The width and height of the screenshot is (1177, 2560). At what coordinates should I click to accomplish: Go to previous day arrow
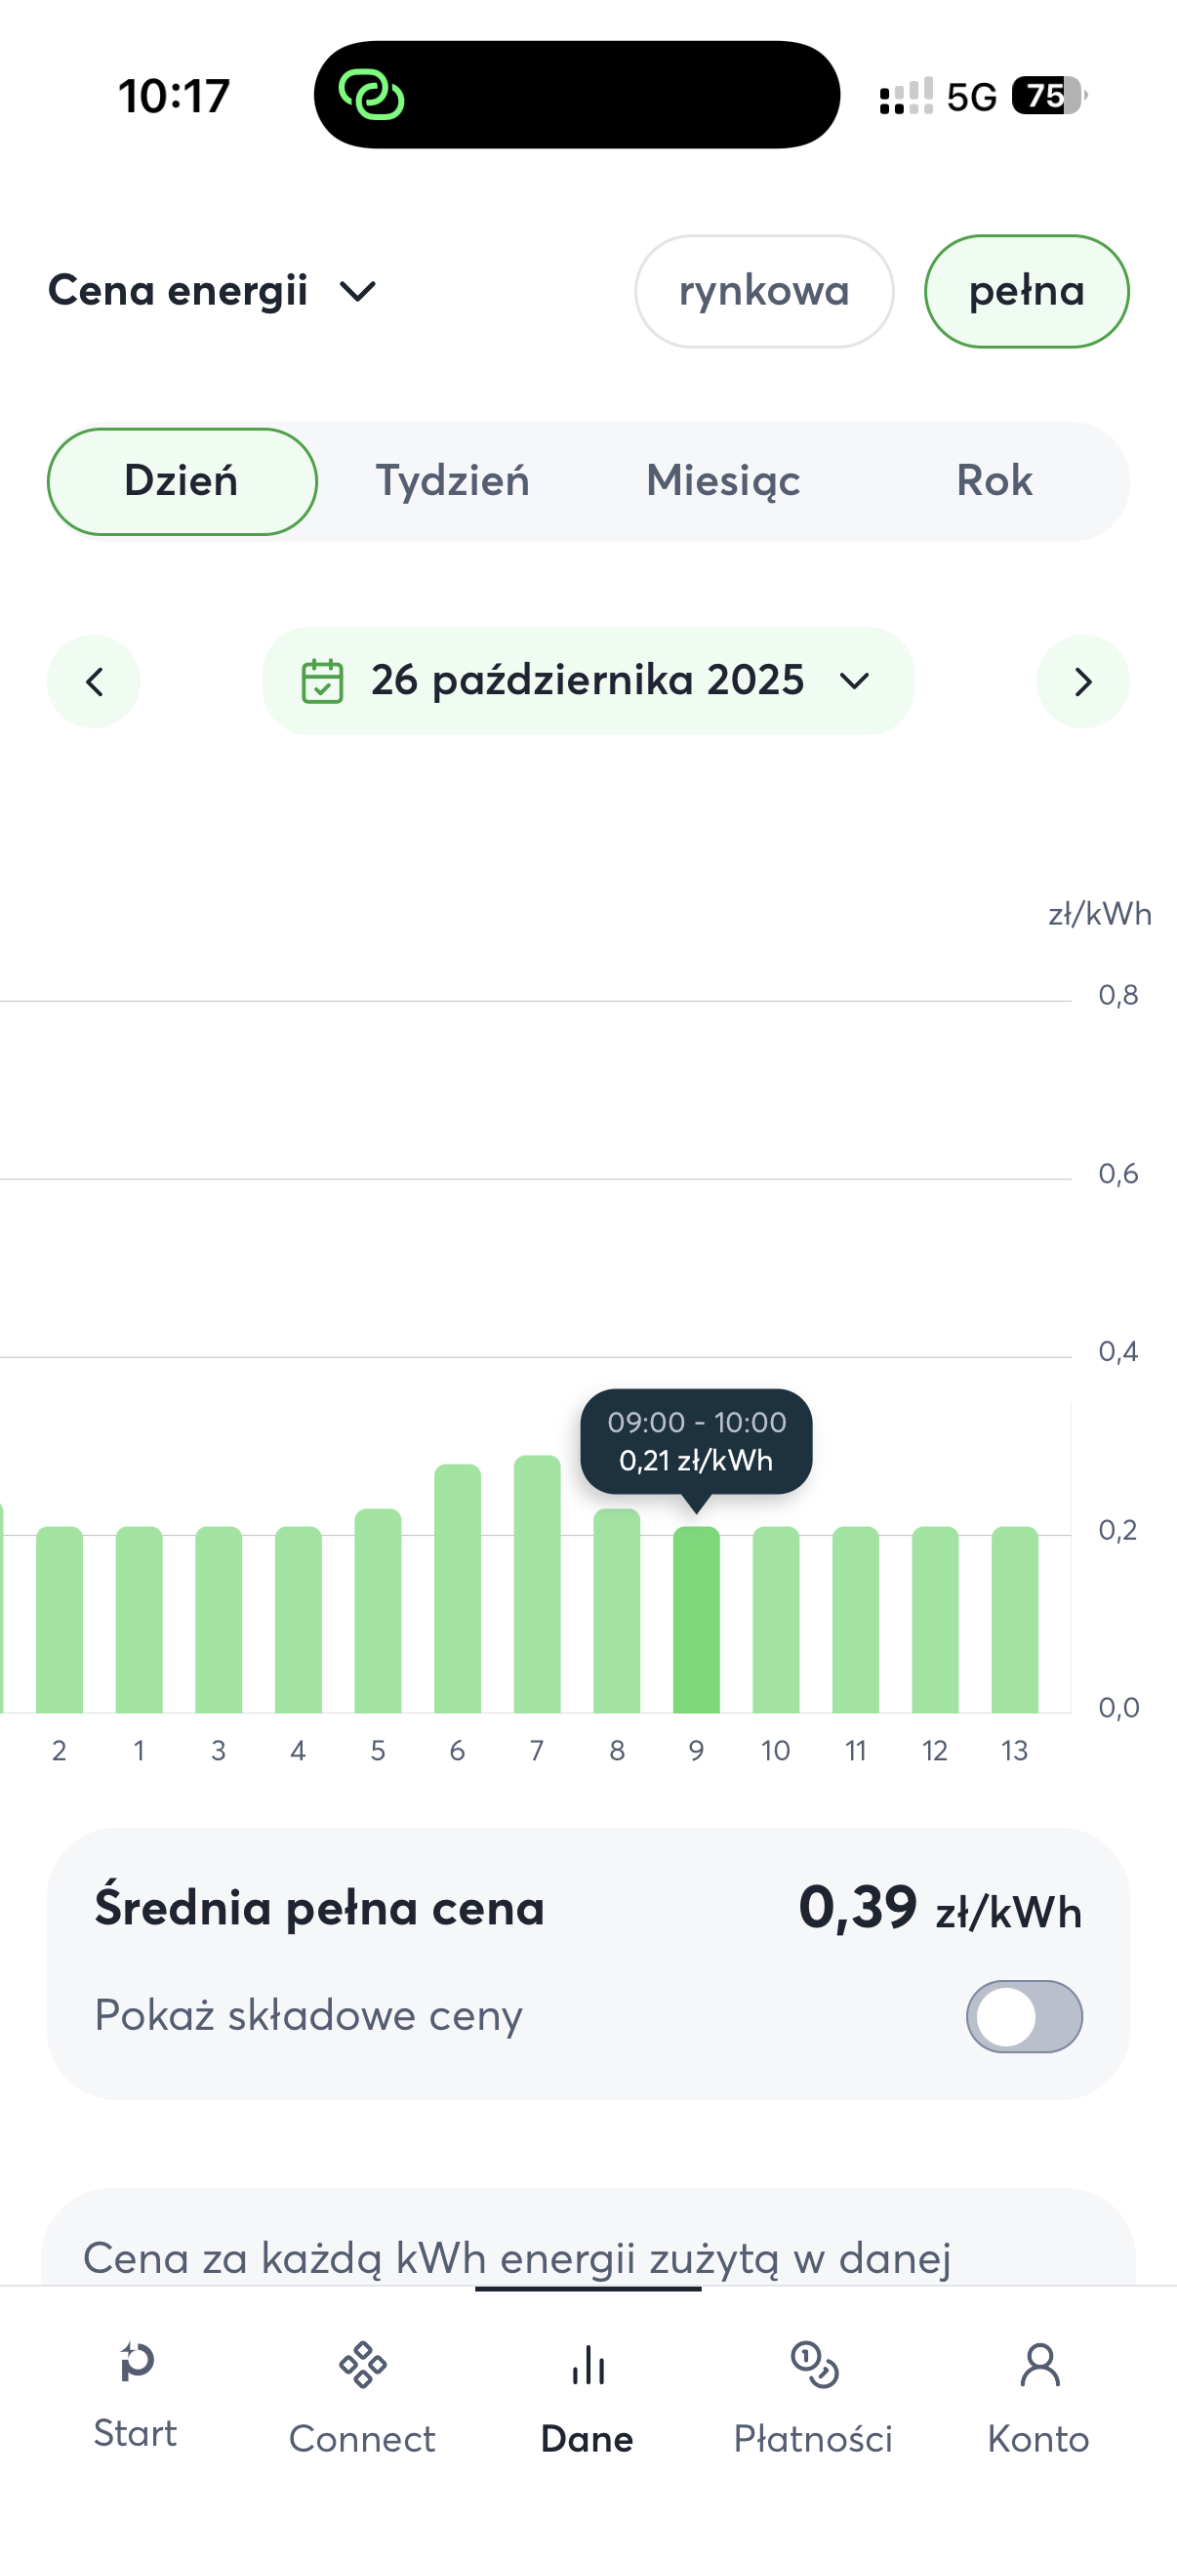(x=94, y=682)
